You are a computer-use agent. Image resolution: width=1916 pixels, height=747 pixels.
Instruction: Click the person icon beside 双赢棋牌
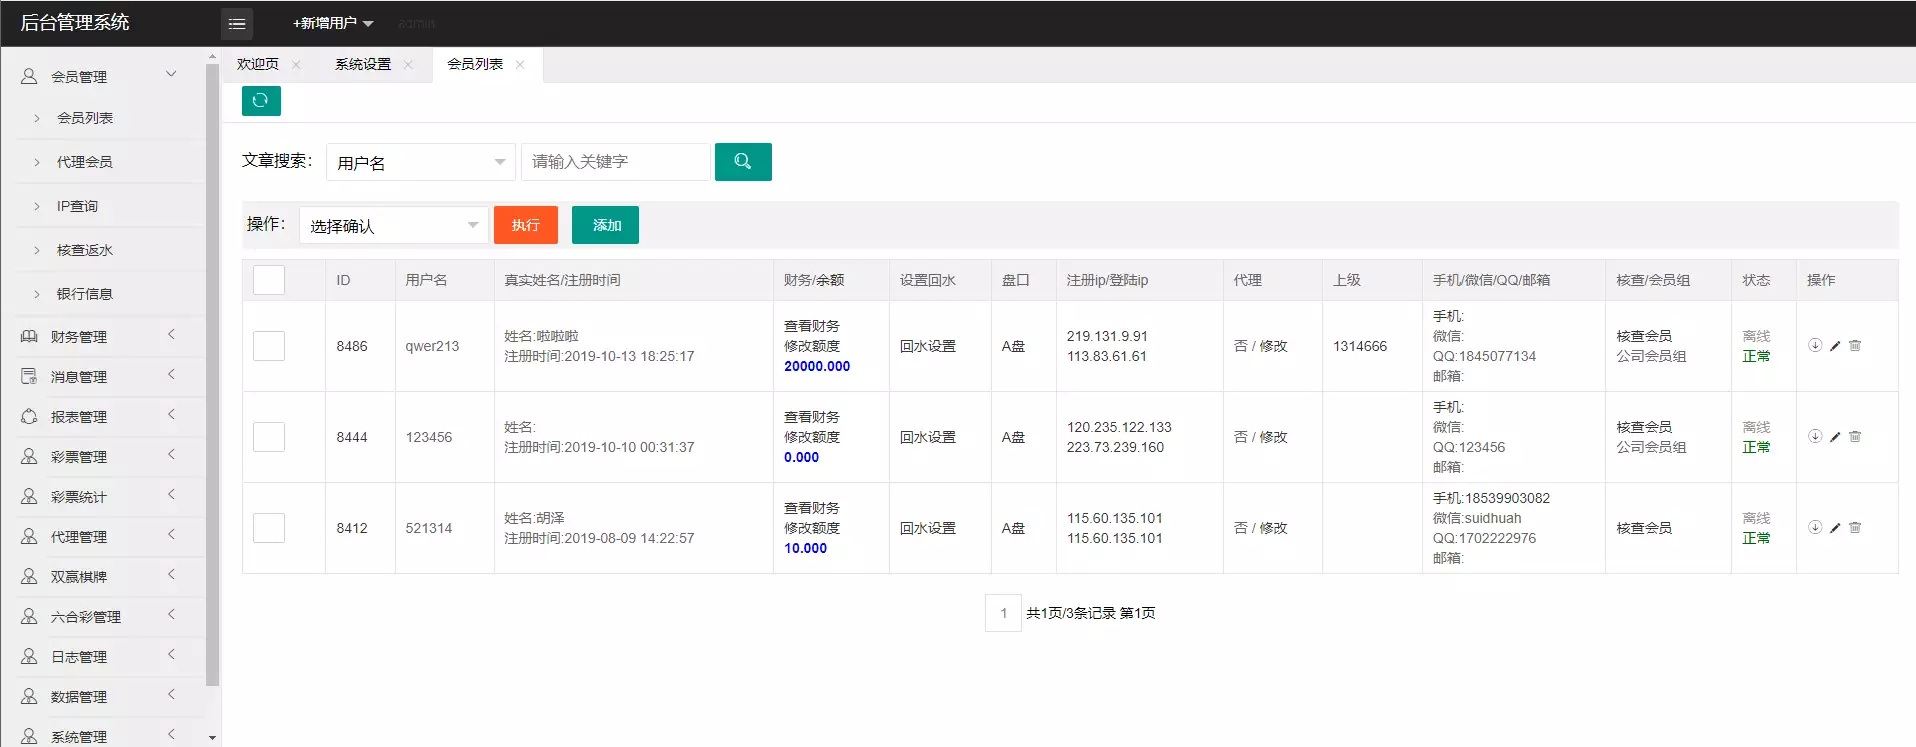coord(30,577)
